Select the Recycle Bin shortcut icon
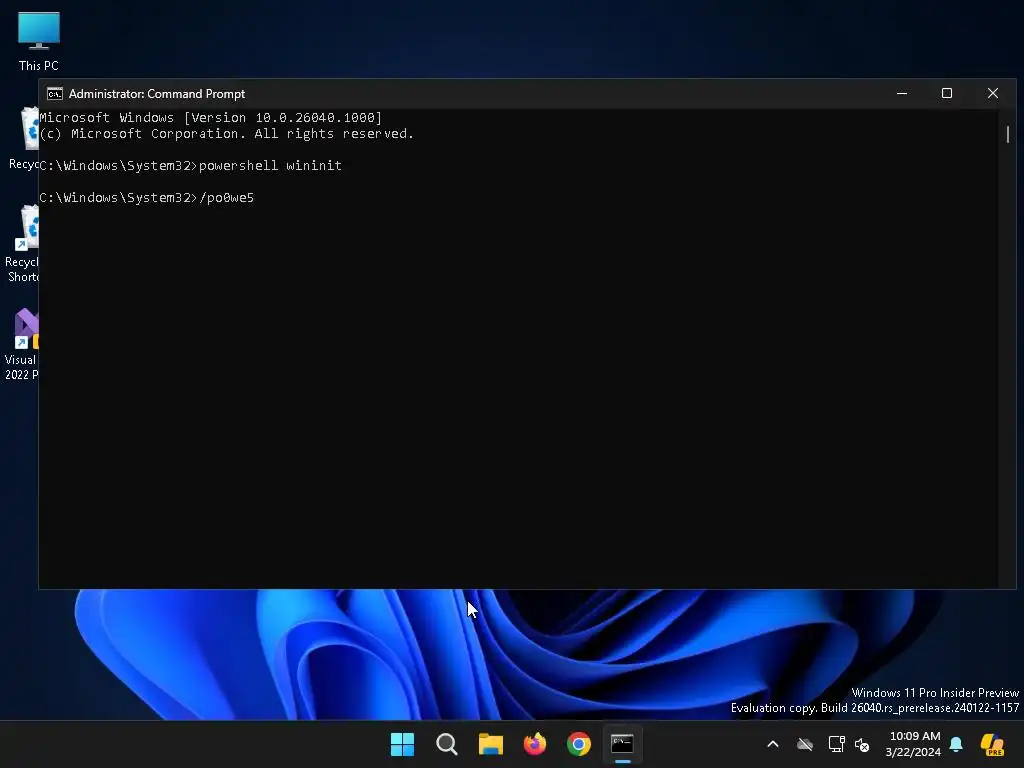 coord(22,243)
